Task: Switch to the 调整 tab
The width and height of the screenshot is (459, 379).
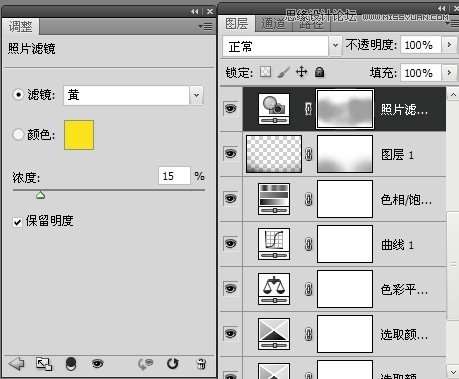Action: (20, 26)
